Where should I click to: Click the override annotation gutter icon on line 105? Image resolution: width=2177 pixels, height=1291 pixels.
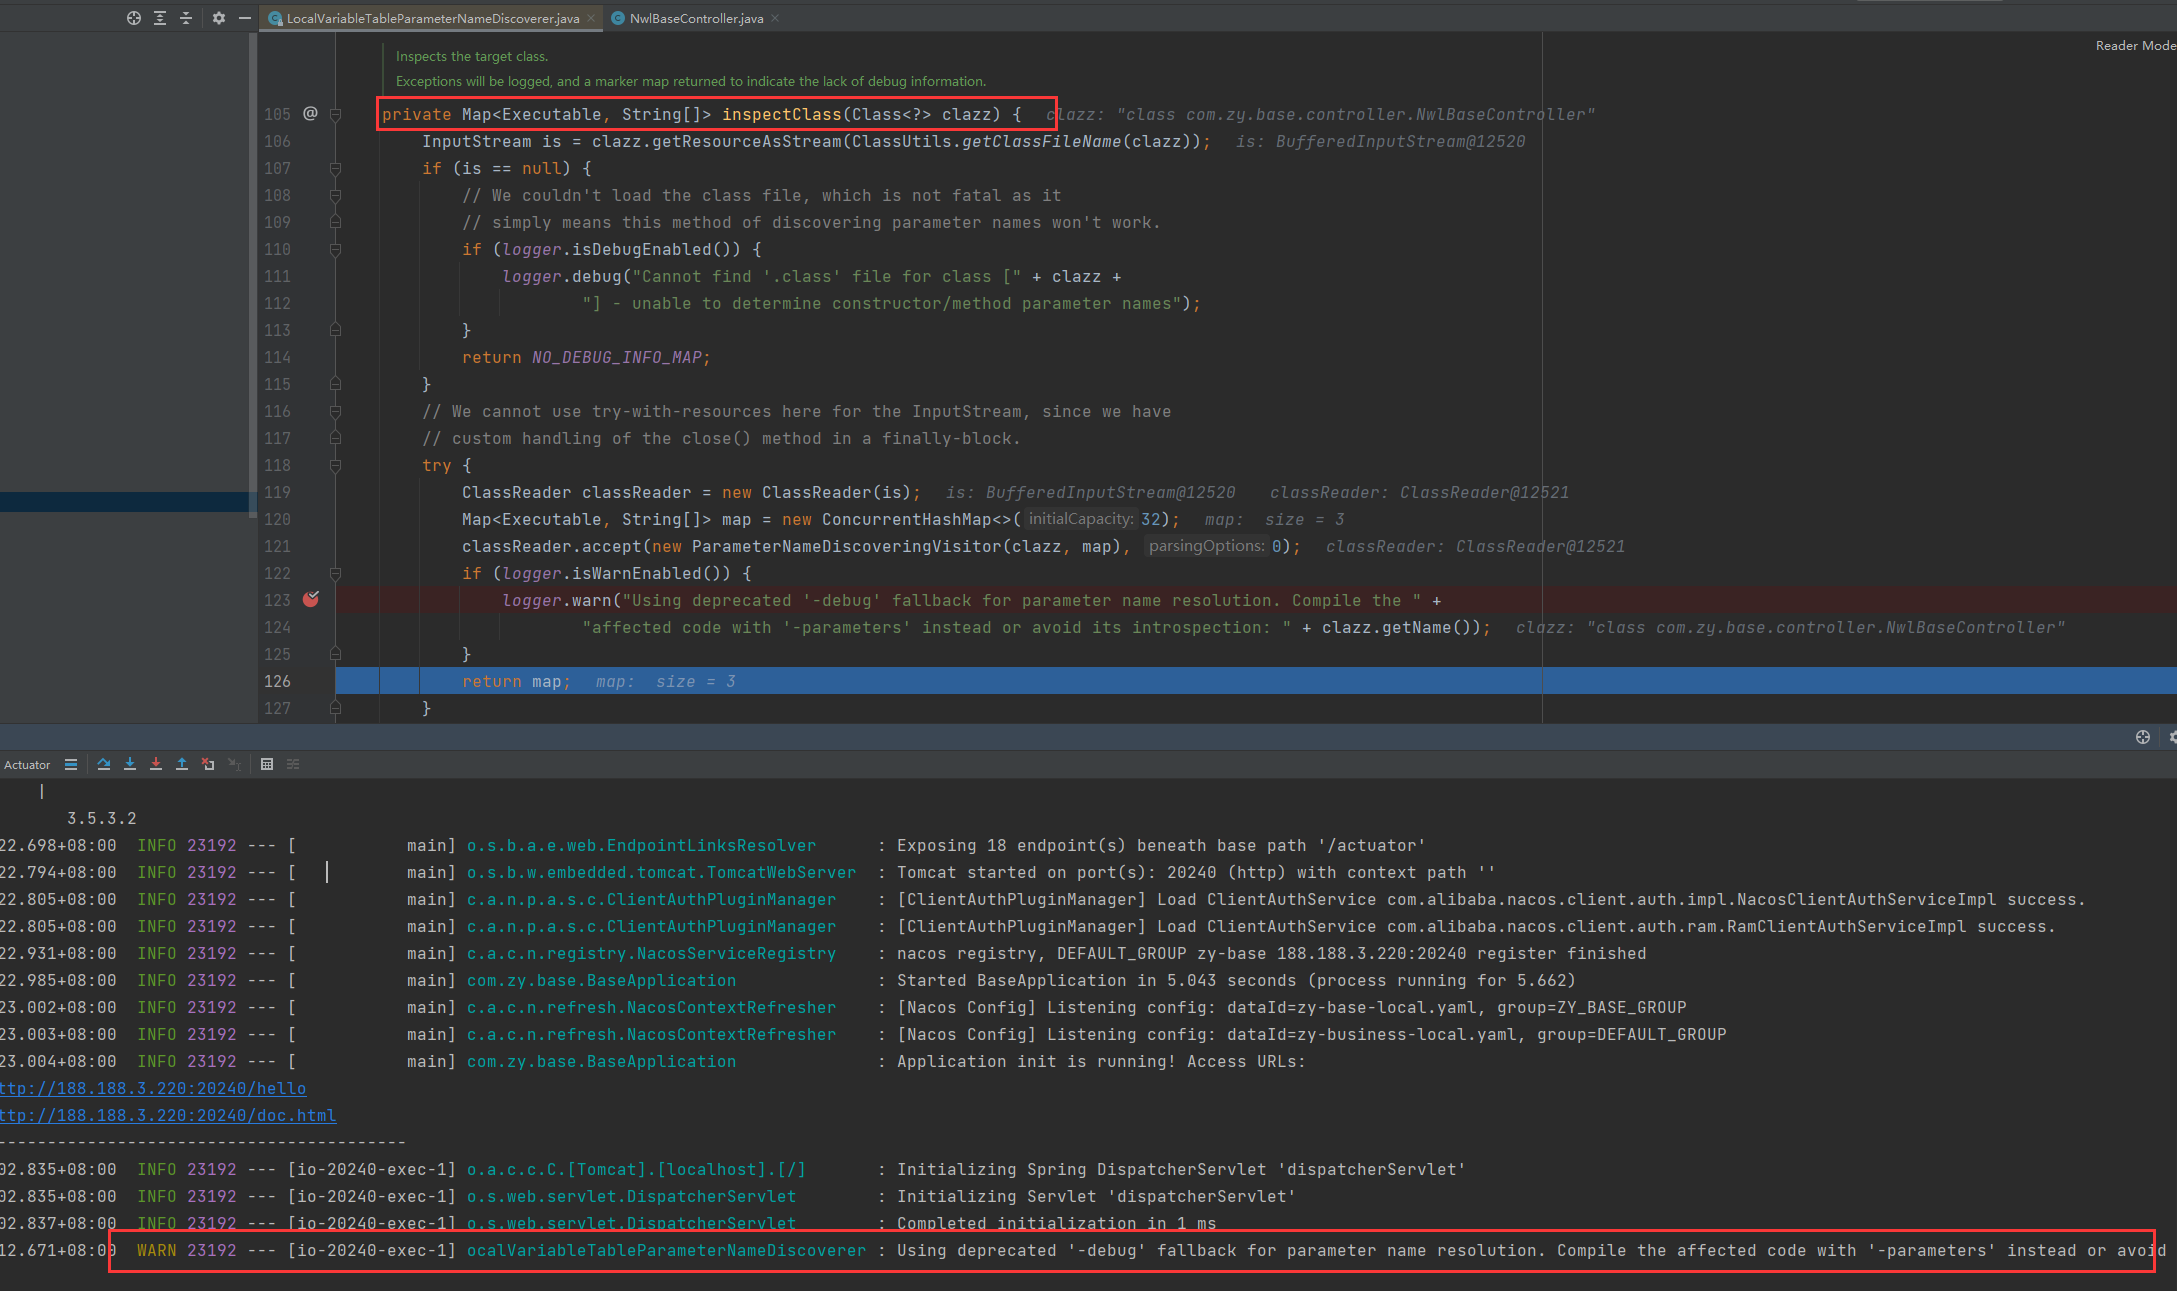click(310, 114)
